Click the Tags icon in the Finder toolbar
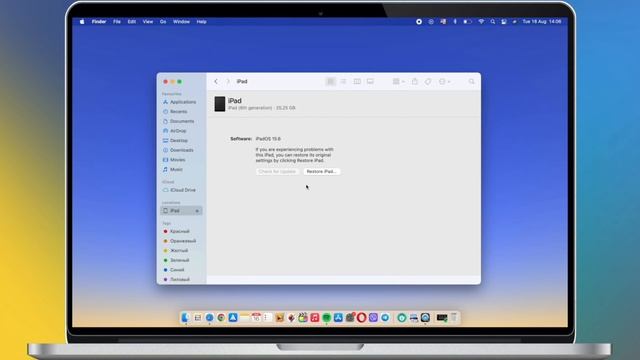The image size is (640, 360). pos(428,82)
